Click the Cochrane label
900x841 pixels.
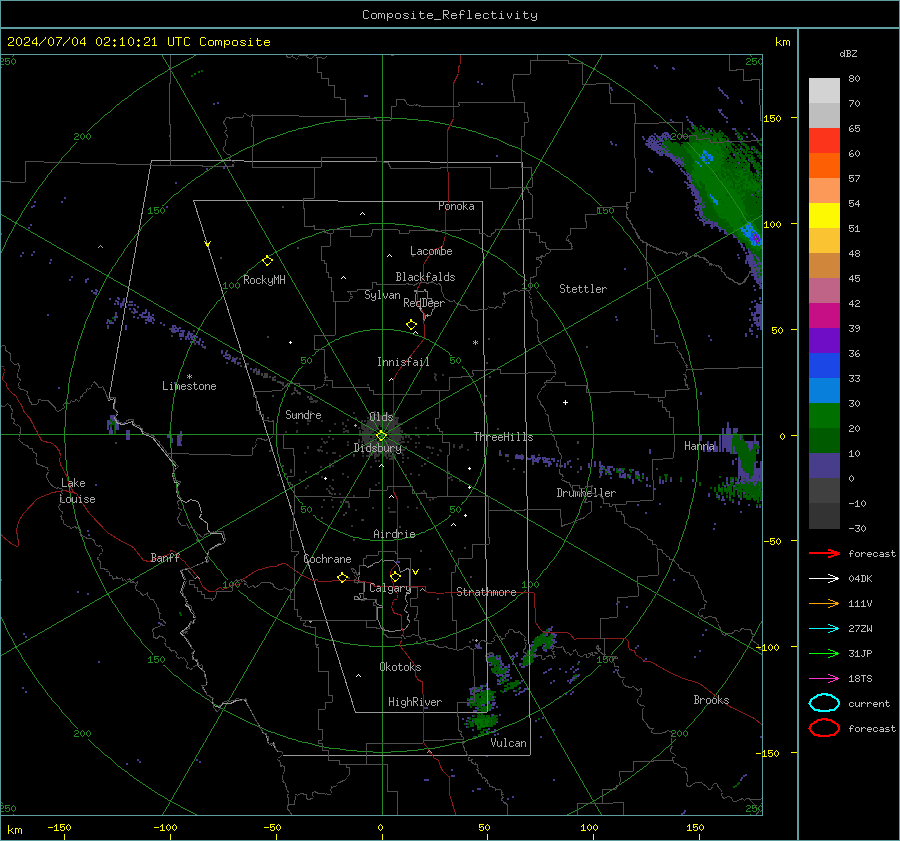(327, 559)
